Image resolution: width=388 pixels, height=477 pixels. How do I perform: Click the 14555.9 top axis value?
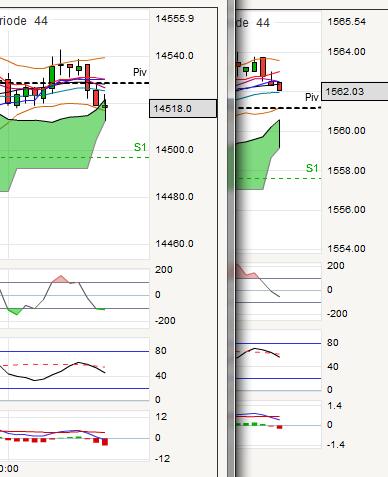tap(175, 19)
